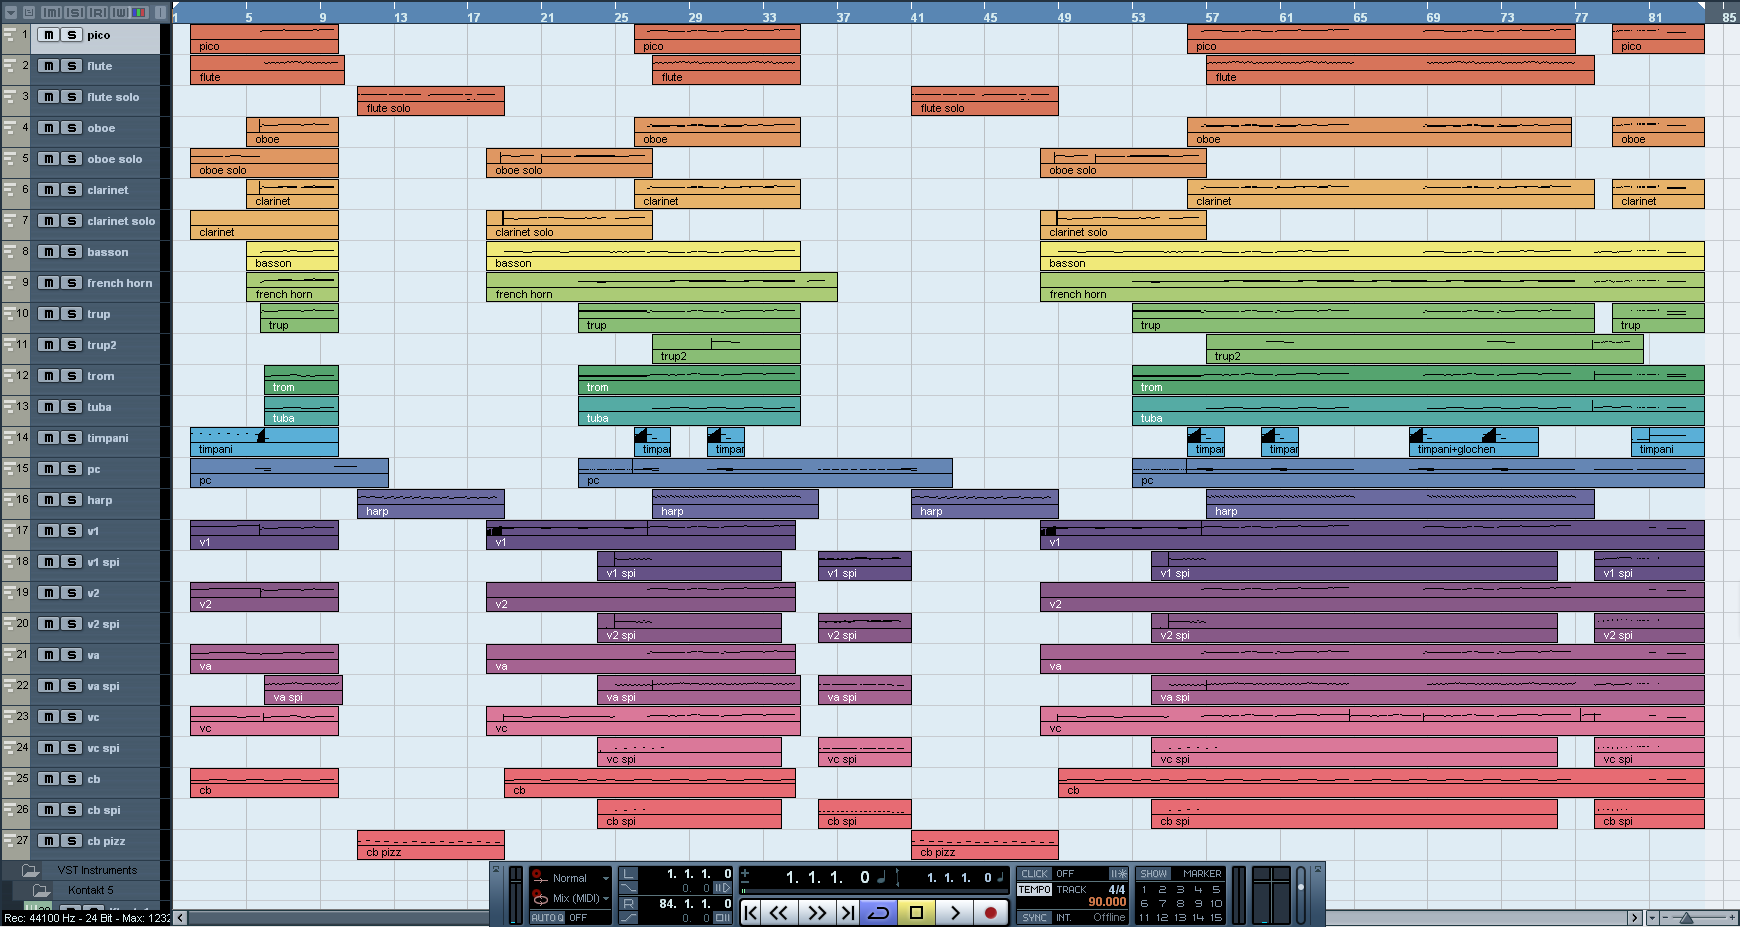Click the global Mute (M) button above track list

tap(51, 12)
